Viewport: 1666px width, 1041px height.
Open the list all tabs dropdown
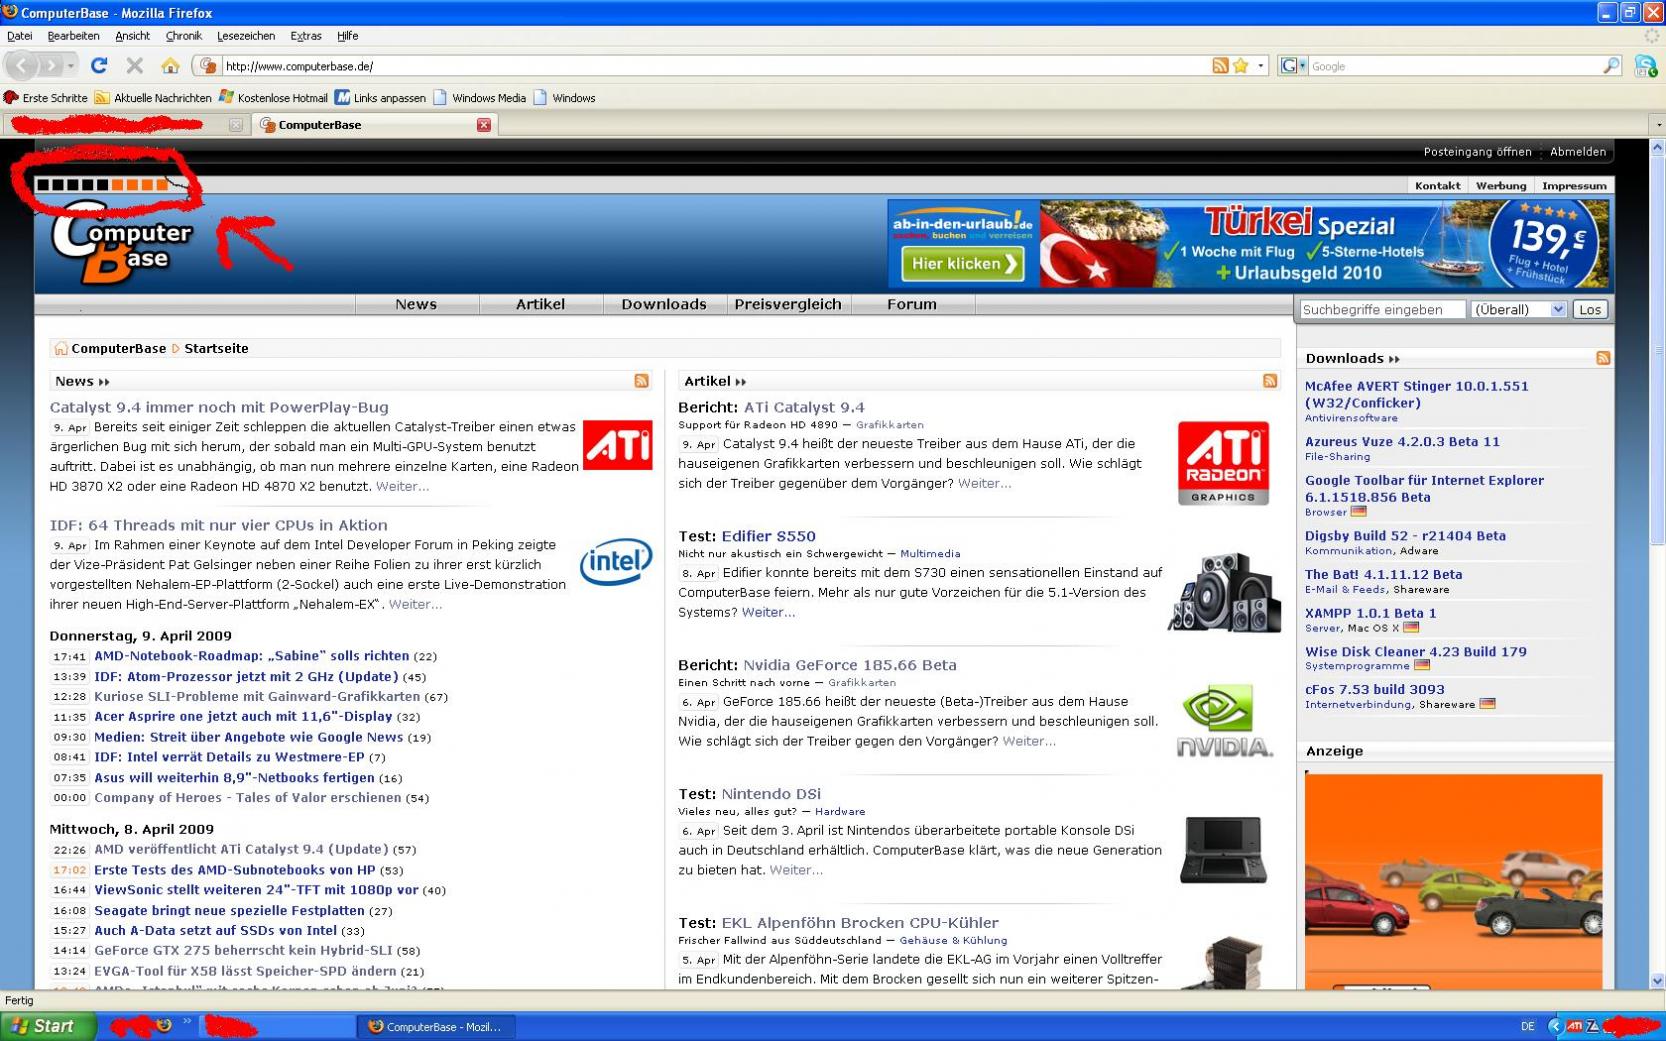click(1658, 125)
